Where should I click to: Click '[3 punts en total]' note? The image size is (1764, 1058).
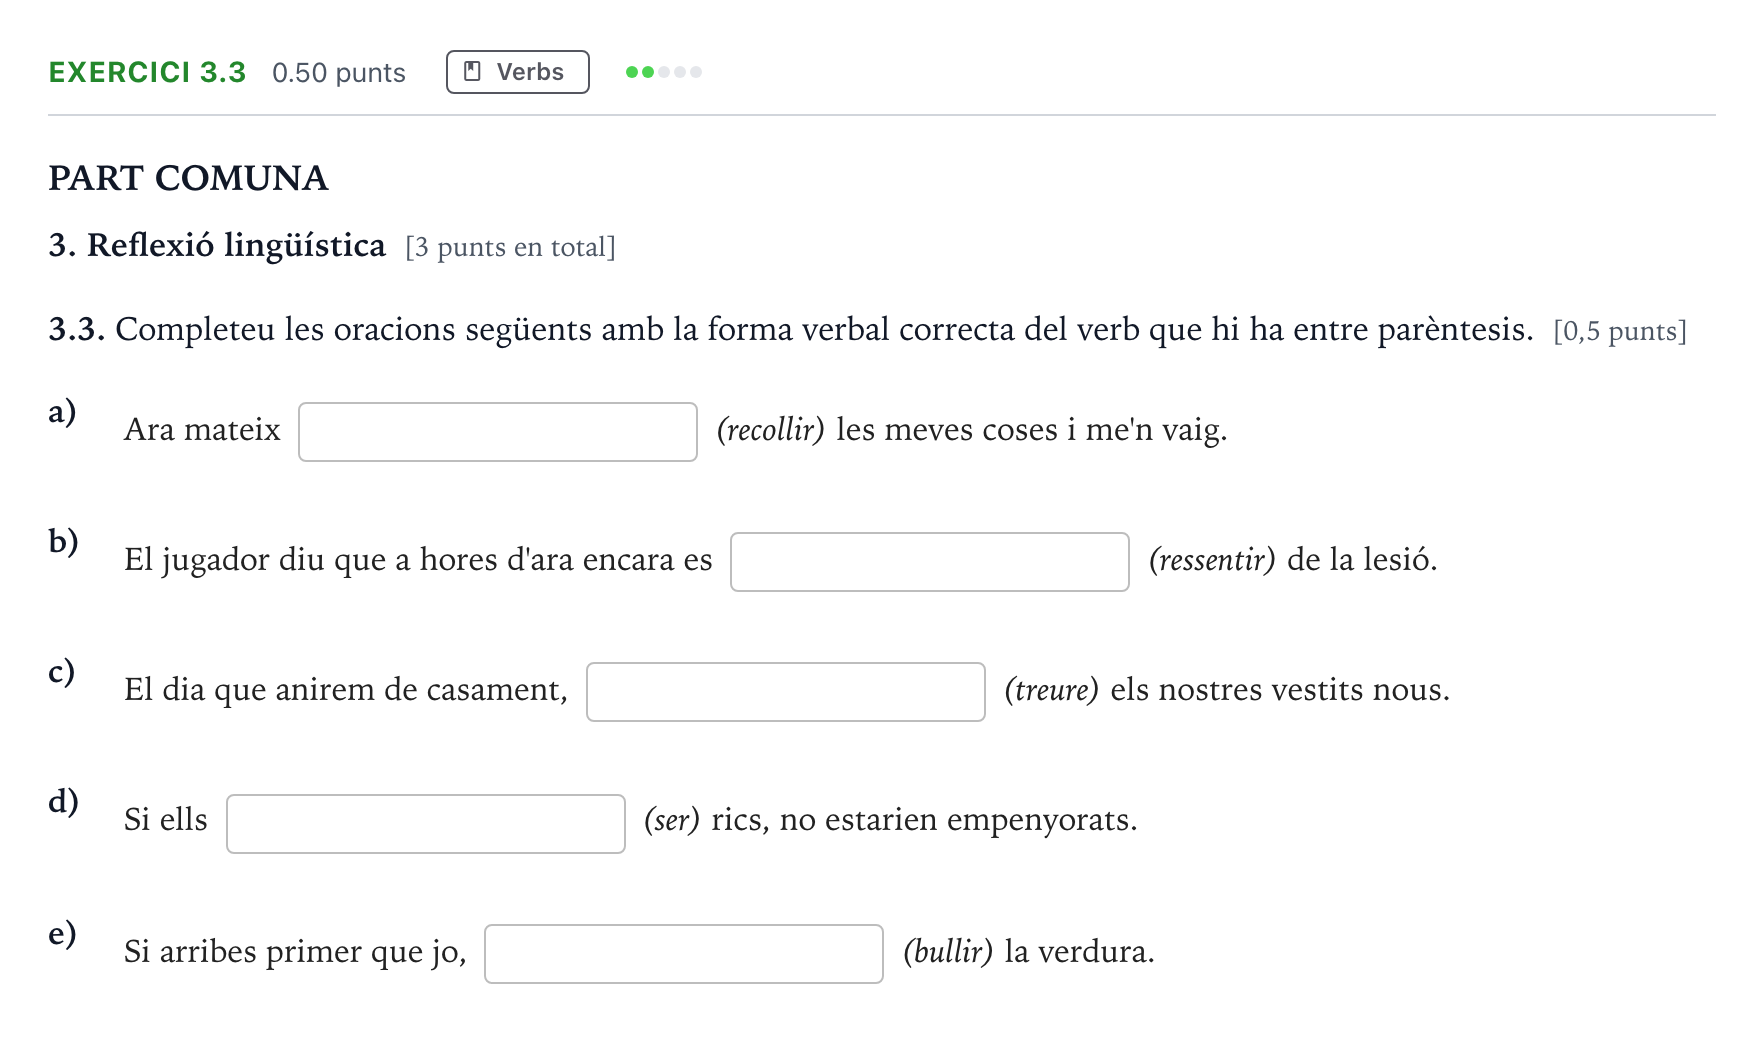pyautogui.click(x=511, y=247)
